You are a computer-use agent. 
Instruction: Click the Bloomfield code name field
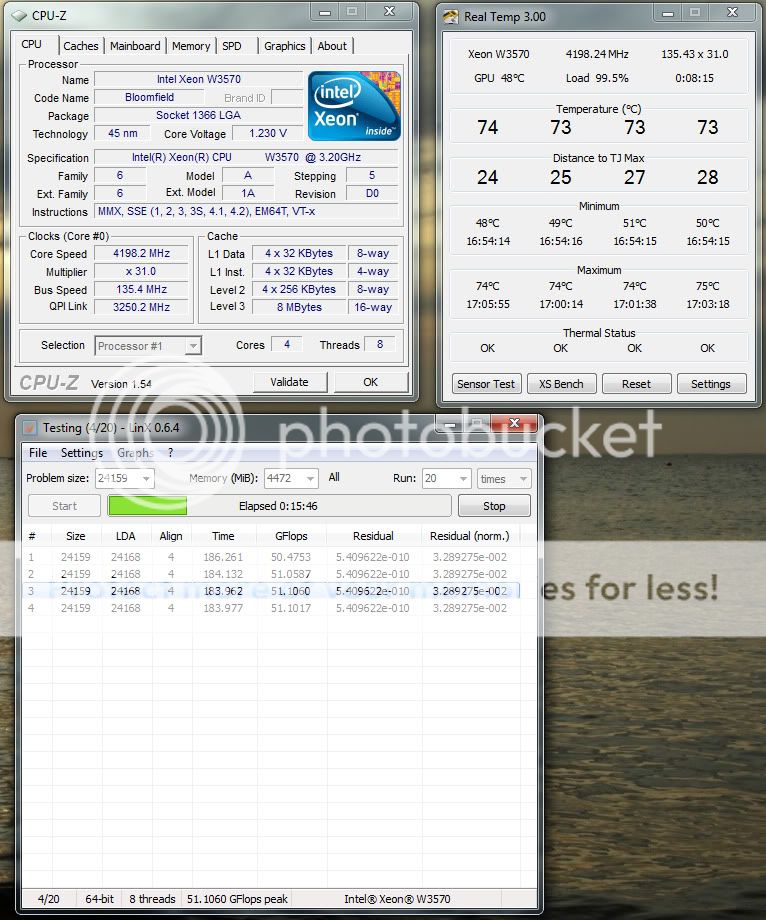tap(149, 97)
